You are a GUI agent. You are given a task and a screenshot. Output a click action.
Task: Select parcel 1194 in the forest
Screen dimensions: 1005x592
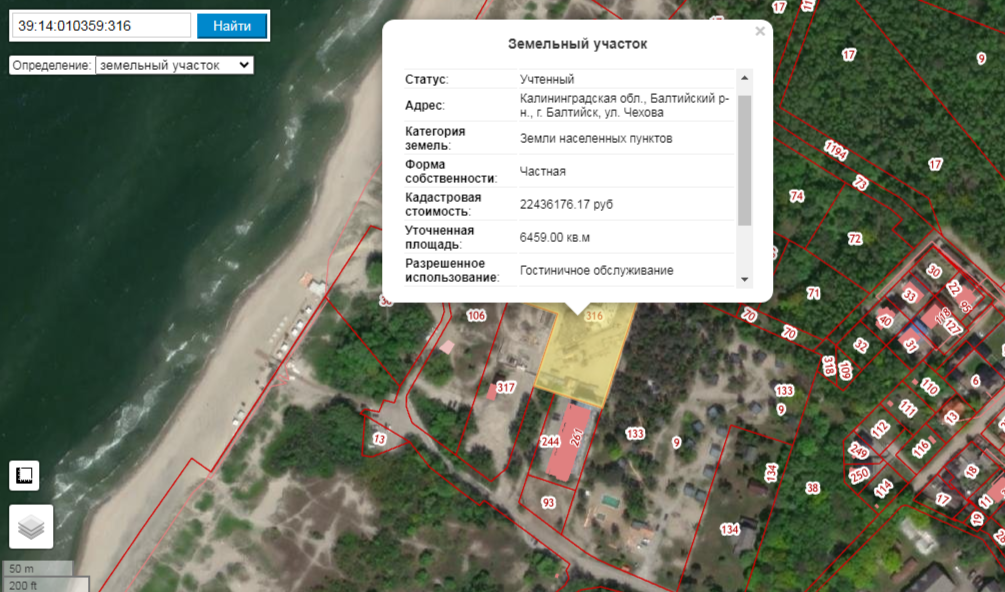[x=835, y=152]
